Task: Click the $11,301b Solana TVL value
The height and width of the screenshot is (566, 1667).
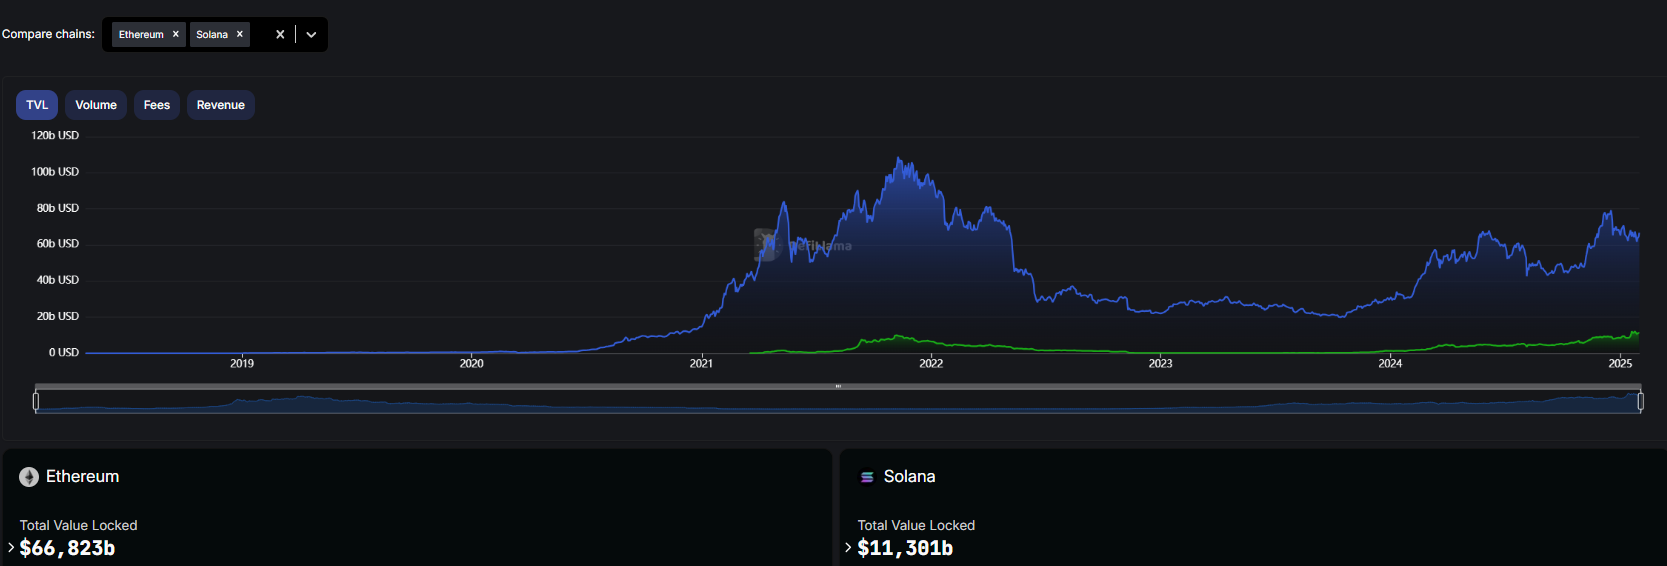Action: point(905,548)
